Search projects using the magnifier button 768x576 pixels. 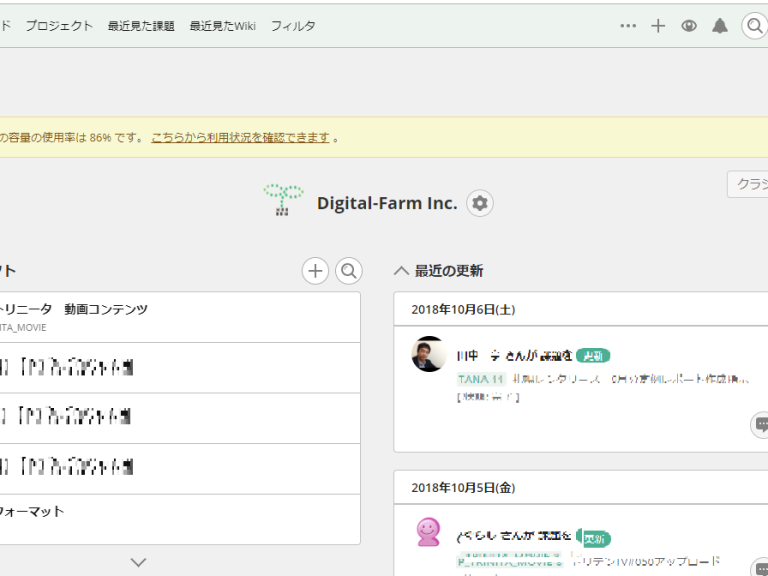coord(348,270)
